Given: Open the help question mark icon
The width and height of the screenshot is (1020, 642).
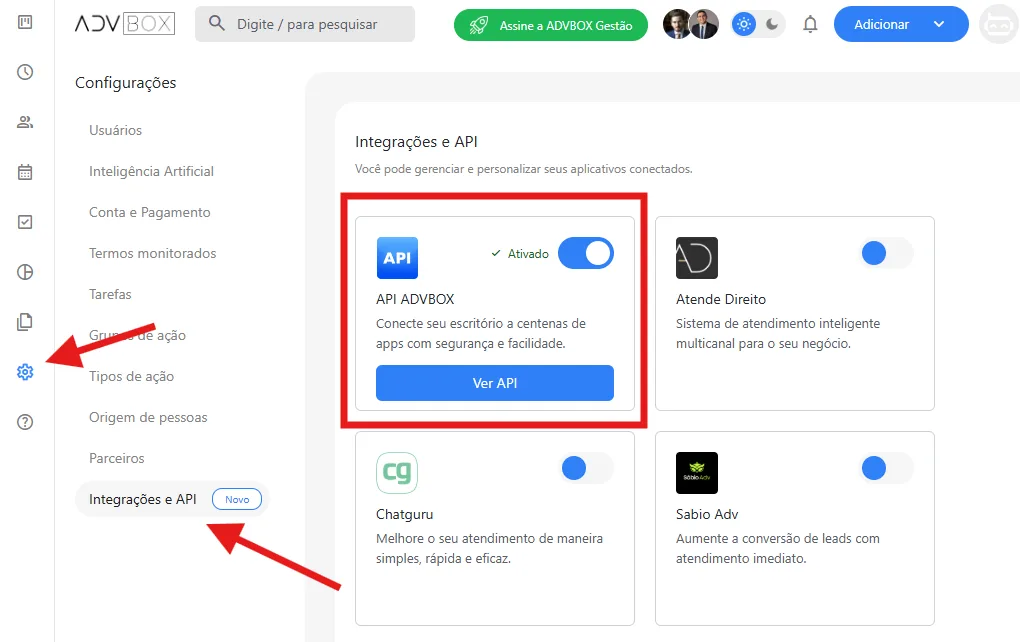Looking at the screenshot, I should 25,422.
